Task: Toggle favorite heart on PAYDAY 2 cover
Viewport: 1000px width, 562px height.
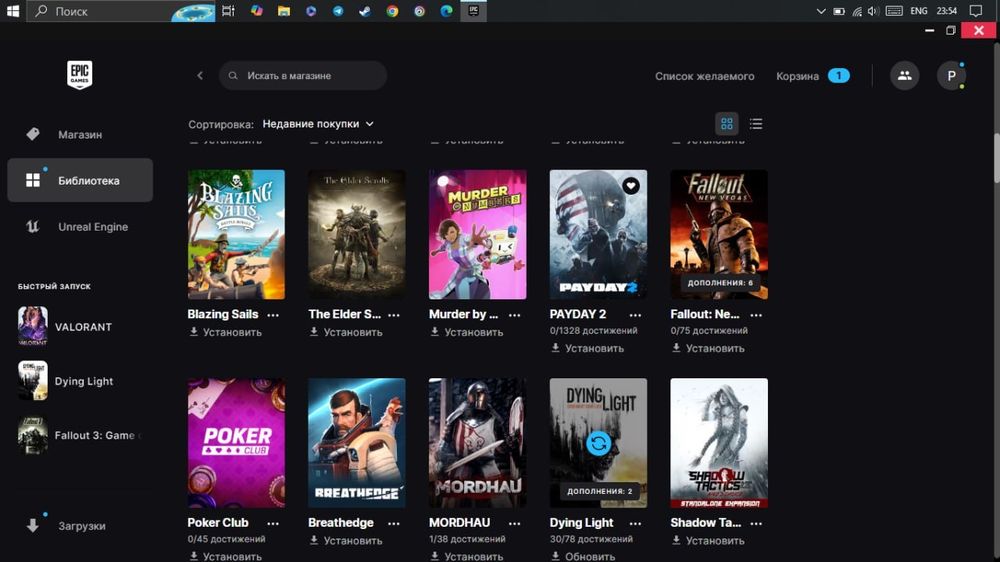Action: 631,186
